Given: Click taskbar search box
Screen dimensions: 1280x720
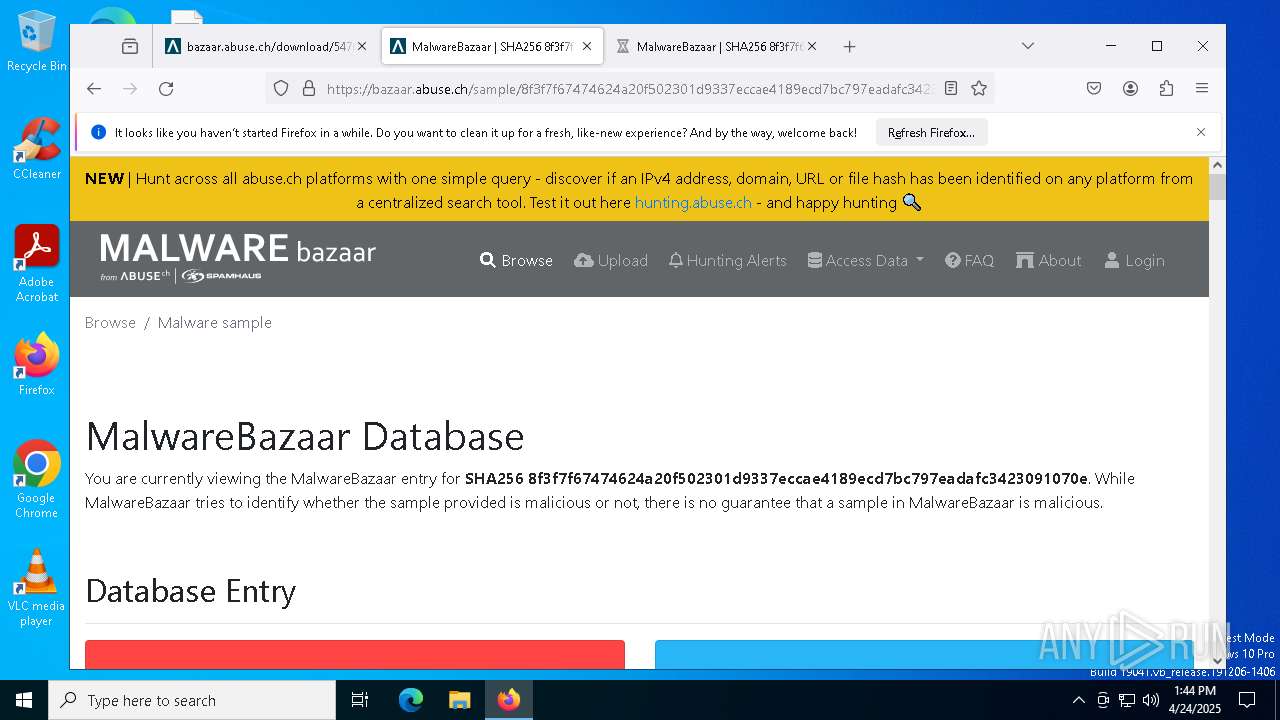Looking at the screenshot, I should click(x=192, y=700).
